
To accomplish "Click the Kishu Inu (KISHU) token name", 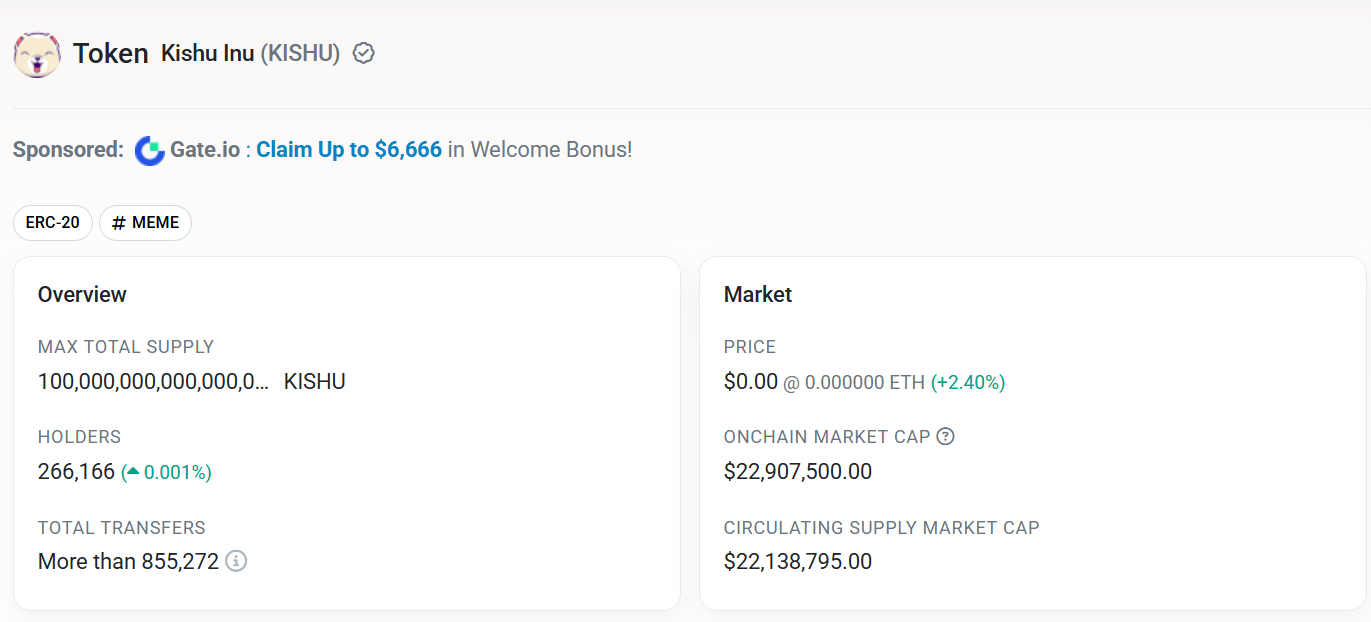I will 250,53.
